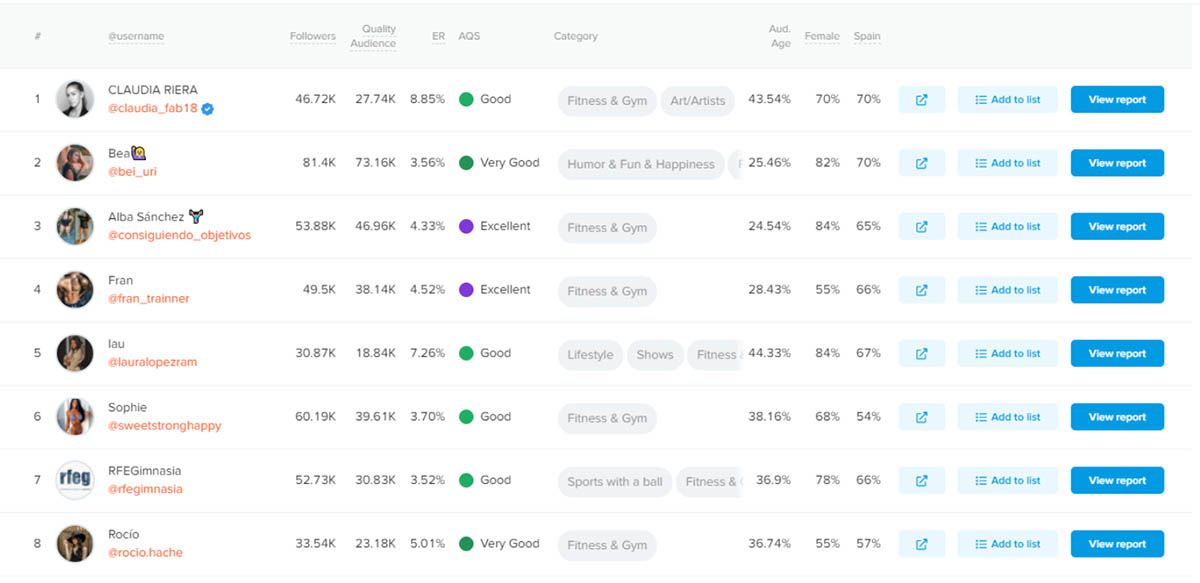Open external profile link for rfegimnasia
Viewport: 1200px width, 583px height.
(x=920, y=480)
